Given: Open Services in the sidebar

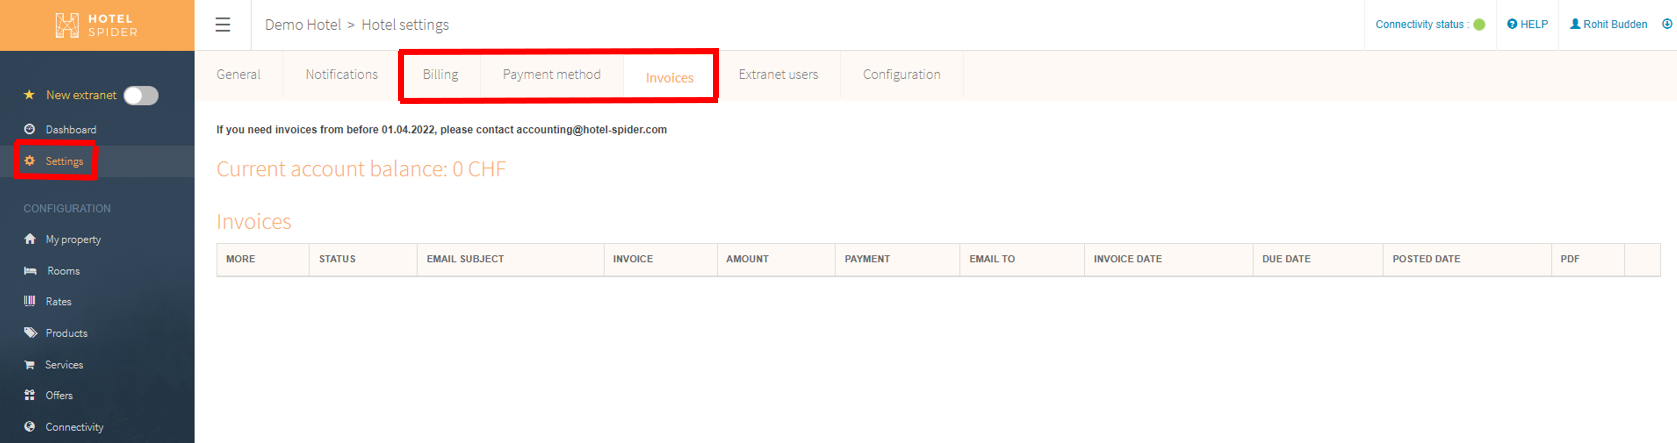Looking at the screenshot, I should [x=64, y=365].
